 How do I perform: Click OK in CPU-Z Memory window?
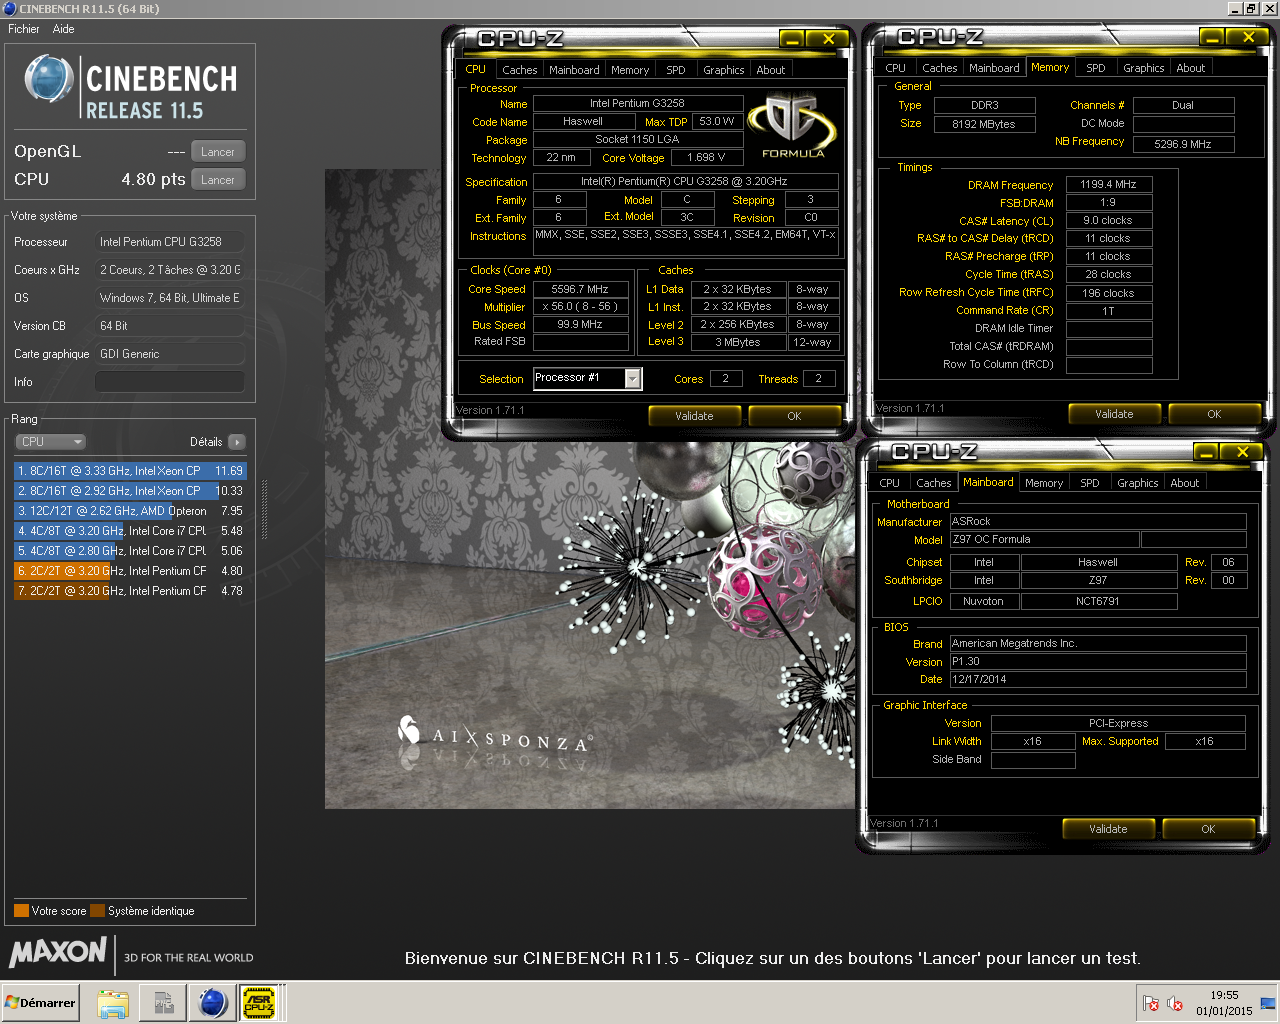coord(1214,414)
